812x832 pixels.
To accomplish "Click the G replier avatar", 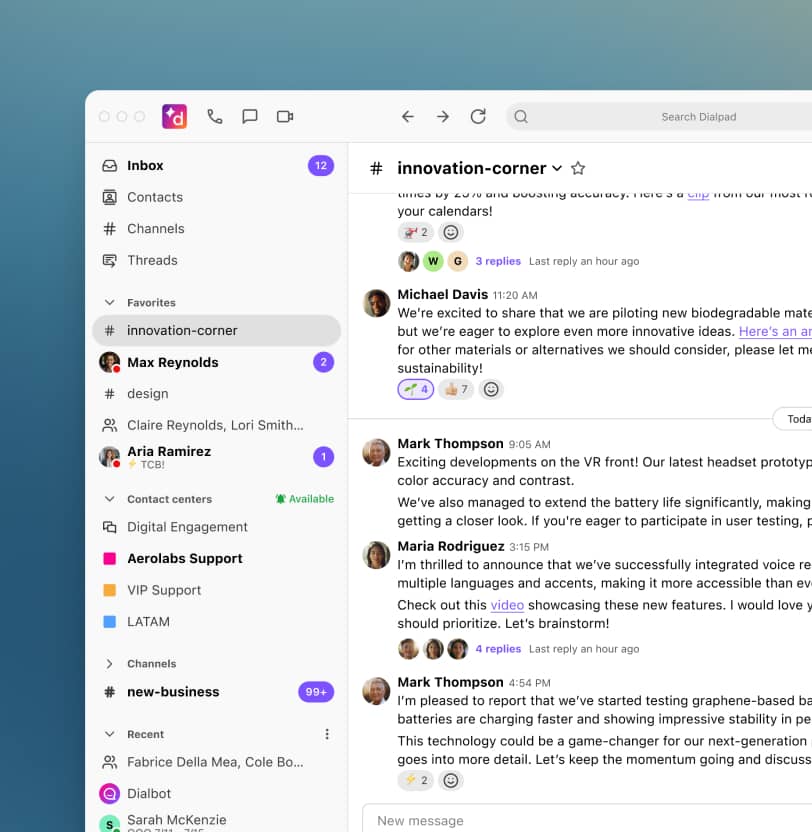I will tap(457, 261).
